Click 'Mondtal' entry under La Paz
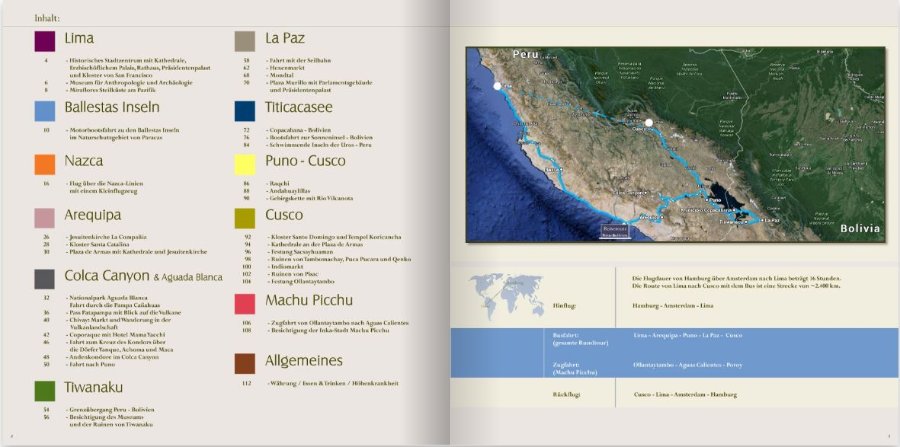This screenshot has height=447, width=900. coord(280,75)
